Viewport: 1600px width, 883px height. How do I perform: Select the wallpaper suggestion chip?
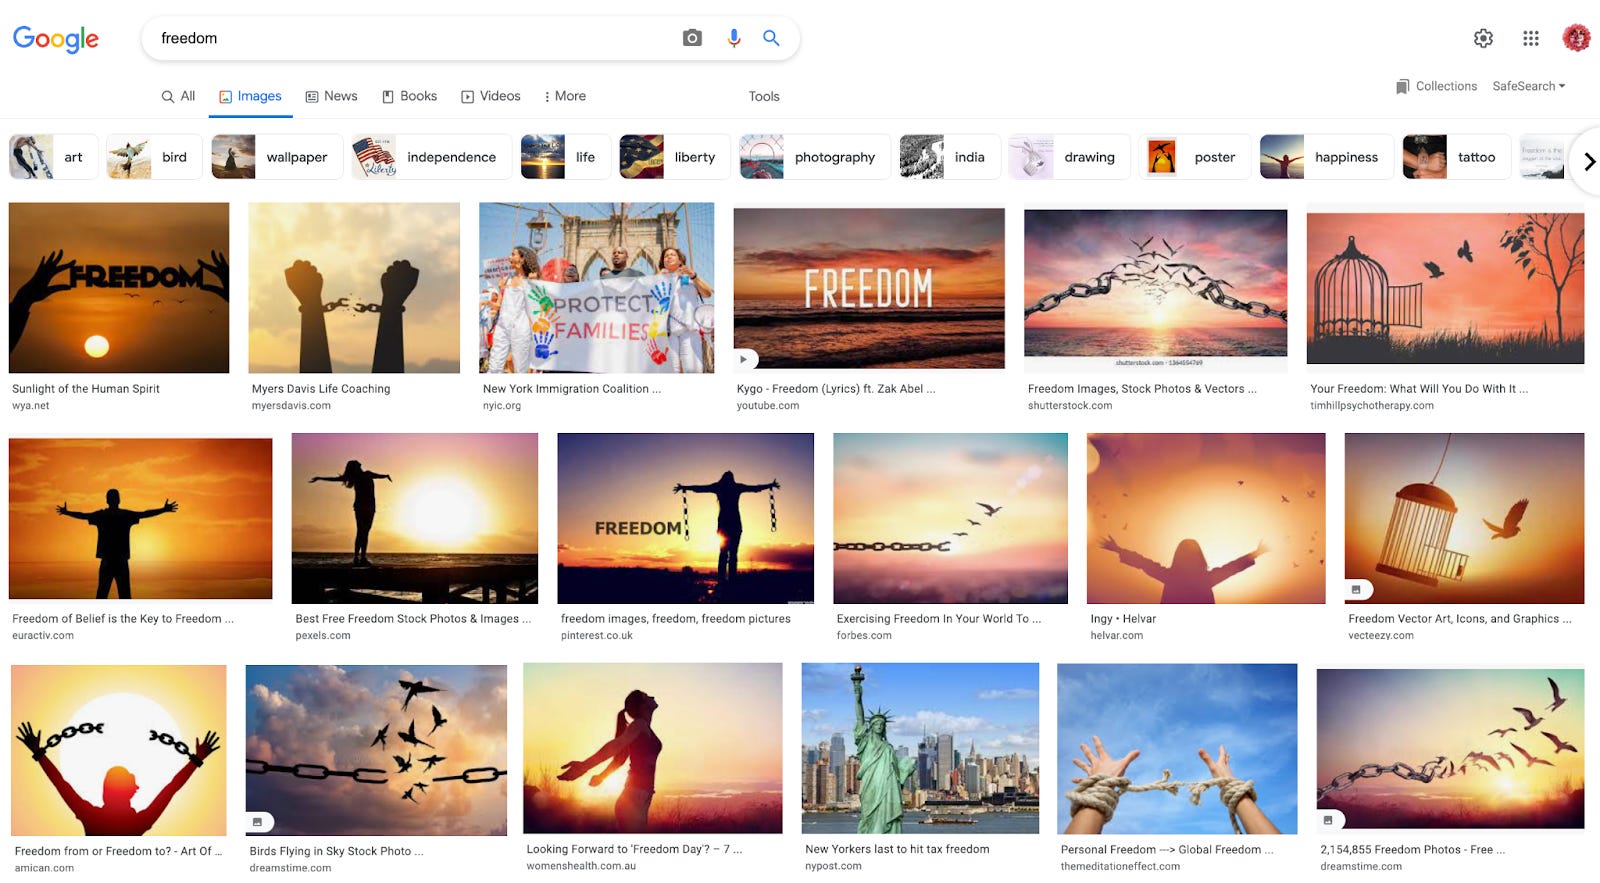pos(277,157)
